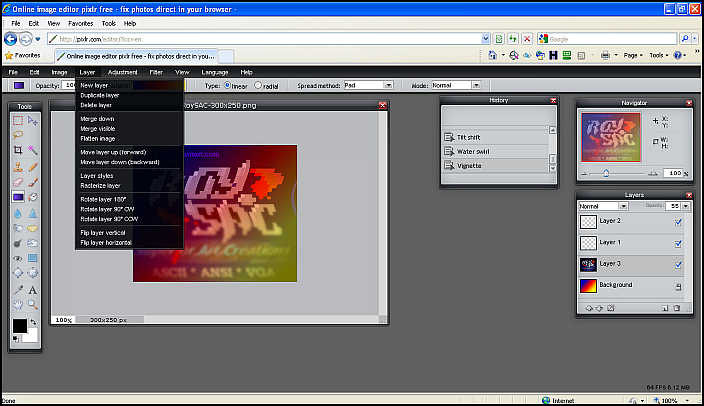Click the Navigator zoom slider handle
Screen dimensions: 704x406
pyautogui.click(x=606, y=173)
